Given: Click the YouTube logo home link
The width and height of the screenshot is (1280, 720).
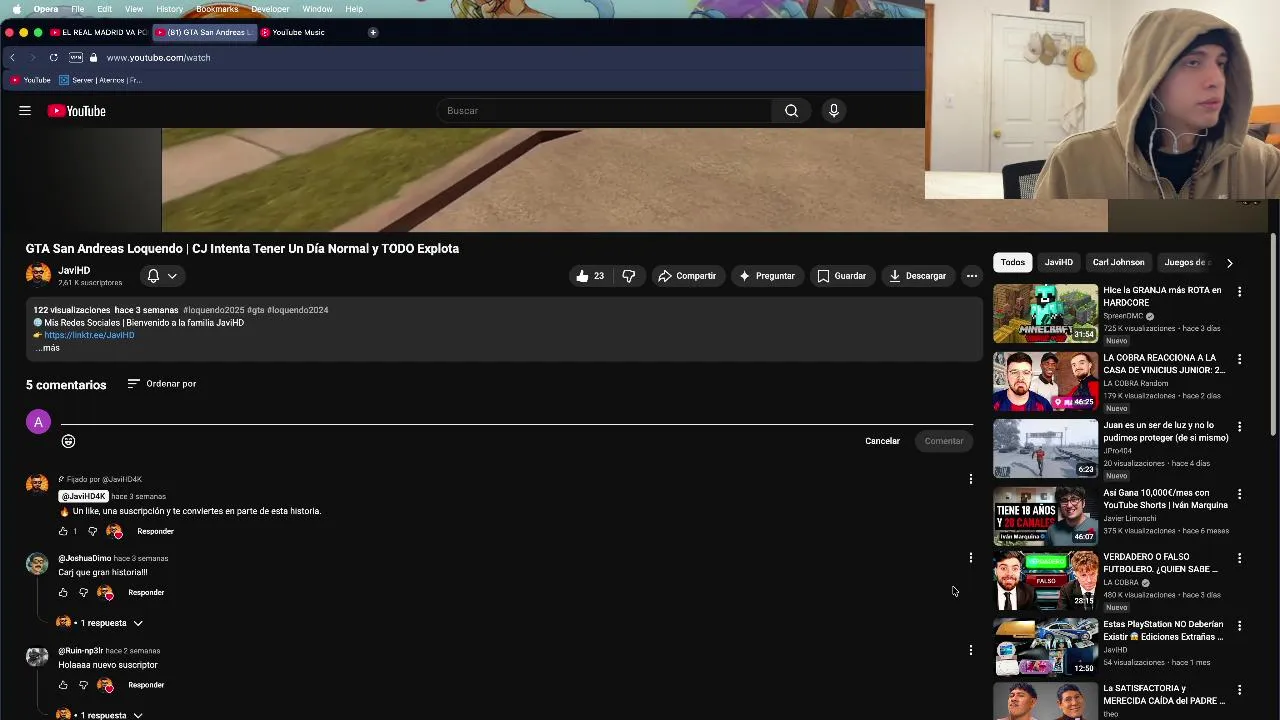Looking at the screenshot, I should [76, 111].
